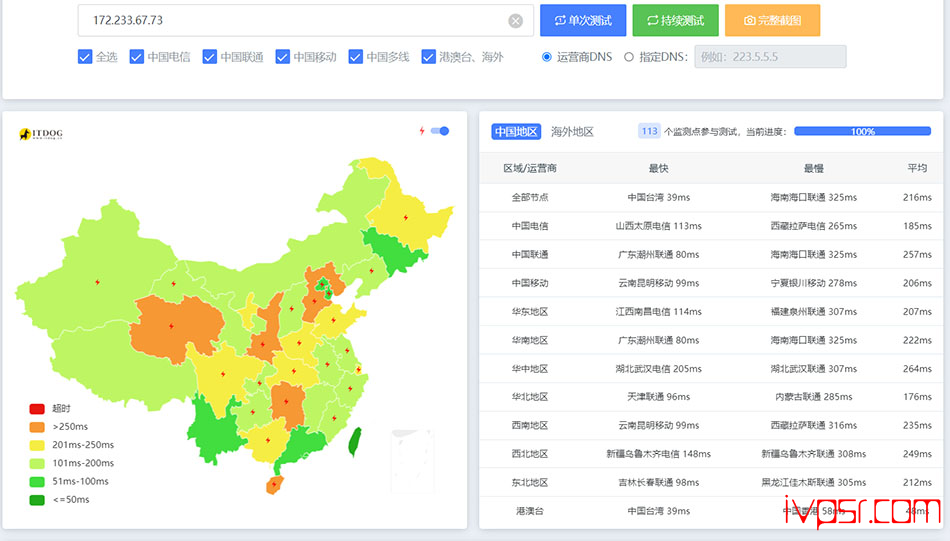Screen dimensions: 950x541
Task: Clear the IP address input field
Action: tap(516, 21)
